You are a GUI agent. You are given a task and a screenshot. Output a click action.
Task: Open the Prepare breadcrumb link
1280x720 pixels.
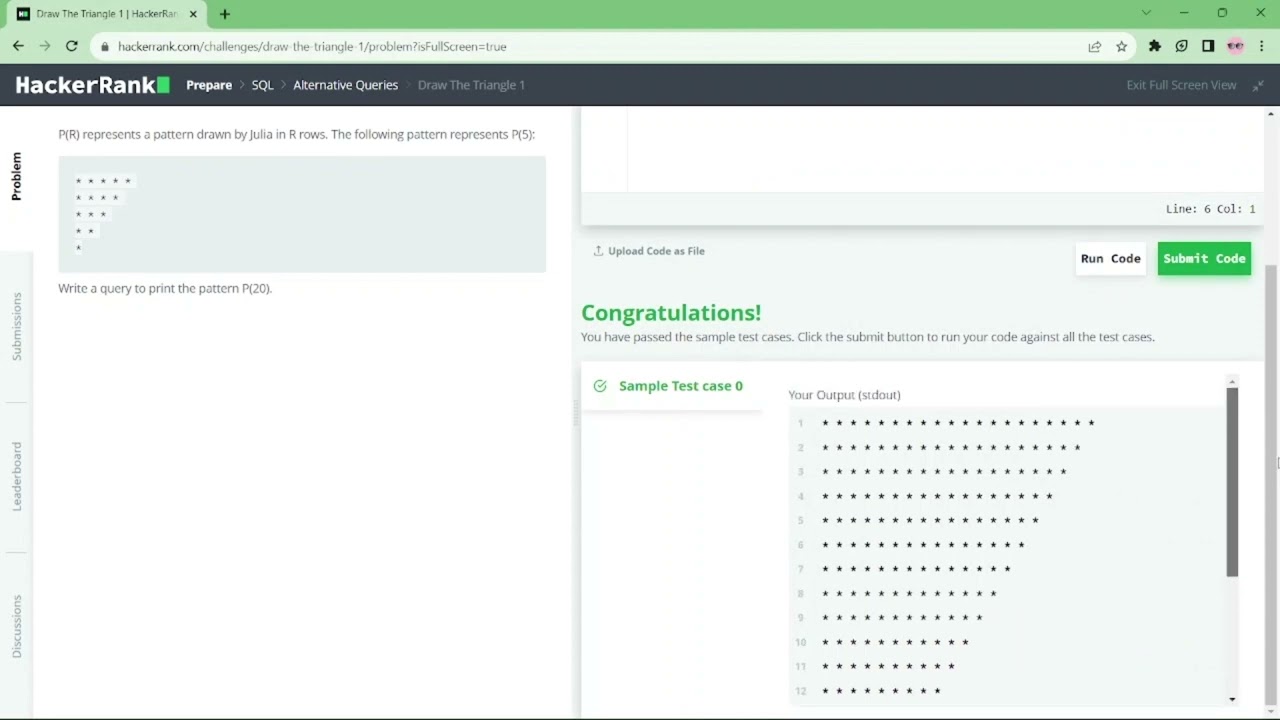point(209,85)
